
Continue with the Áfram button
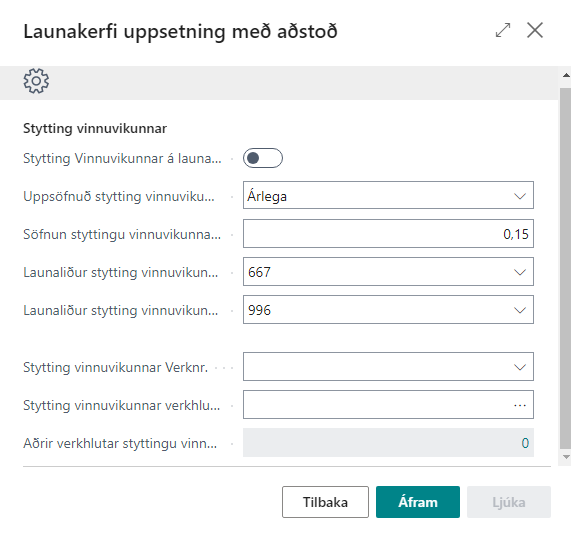(418, 502)
